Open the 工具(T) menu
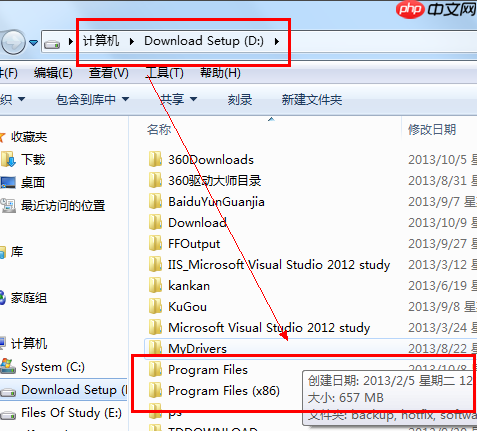Screen dimensions: 477x431 click(x=165, y=73)
